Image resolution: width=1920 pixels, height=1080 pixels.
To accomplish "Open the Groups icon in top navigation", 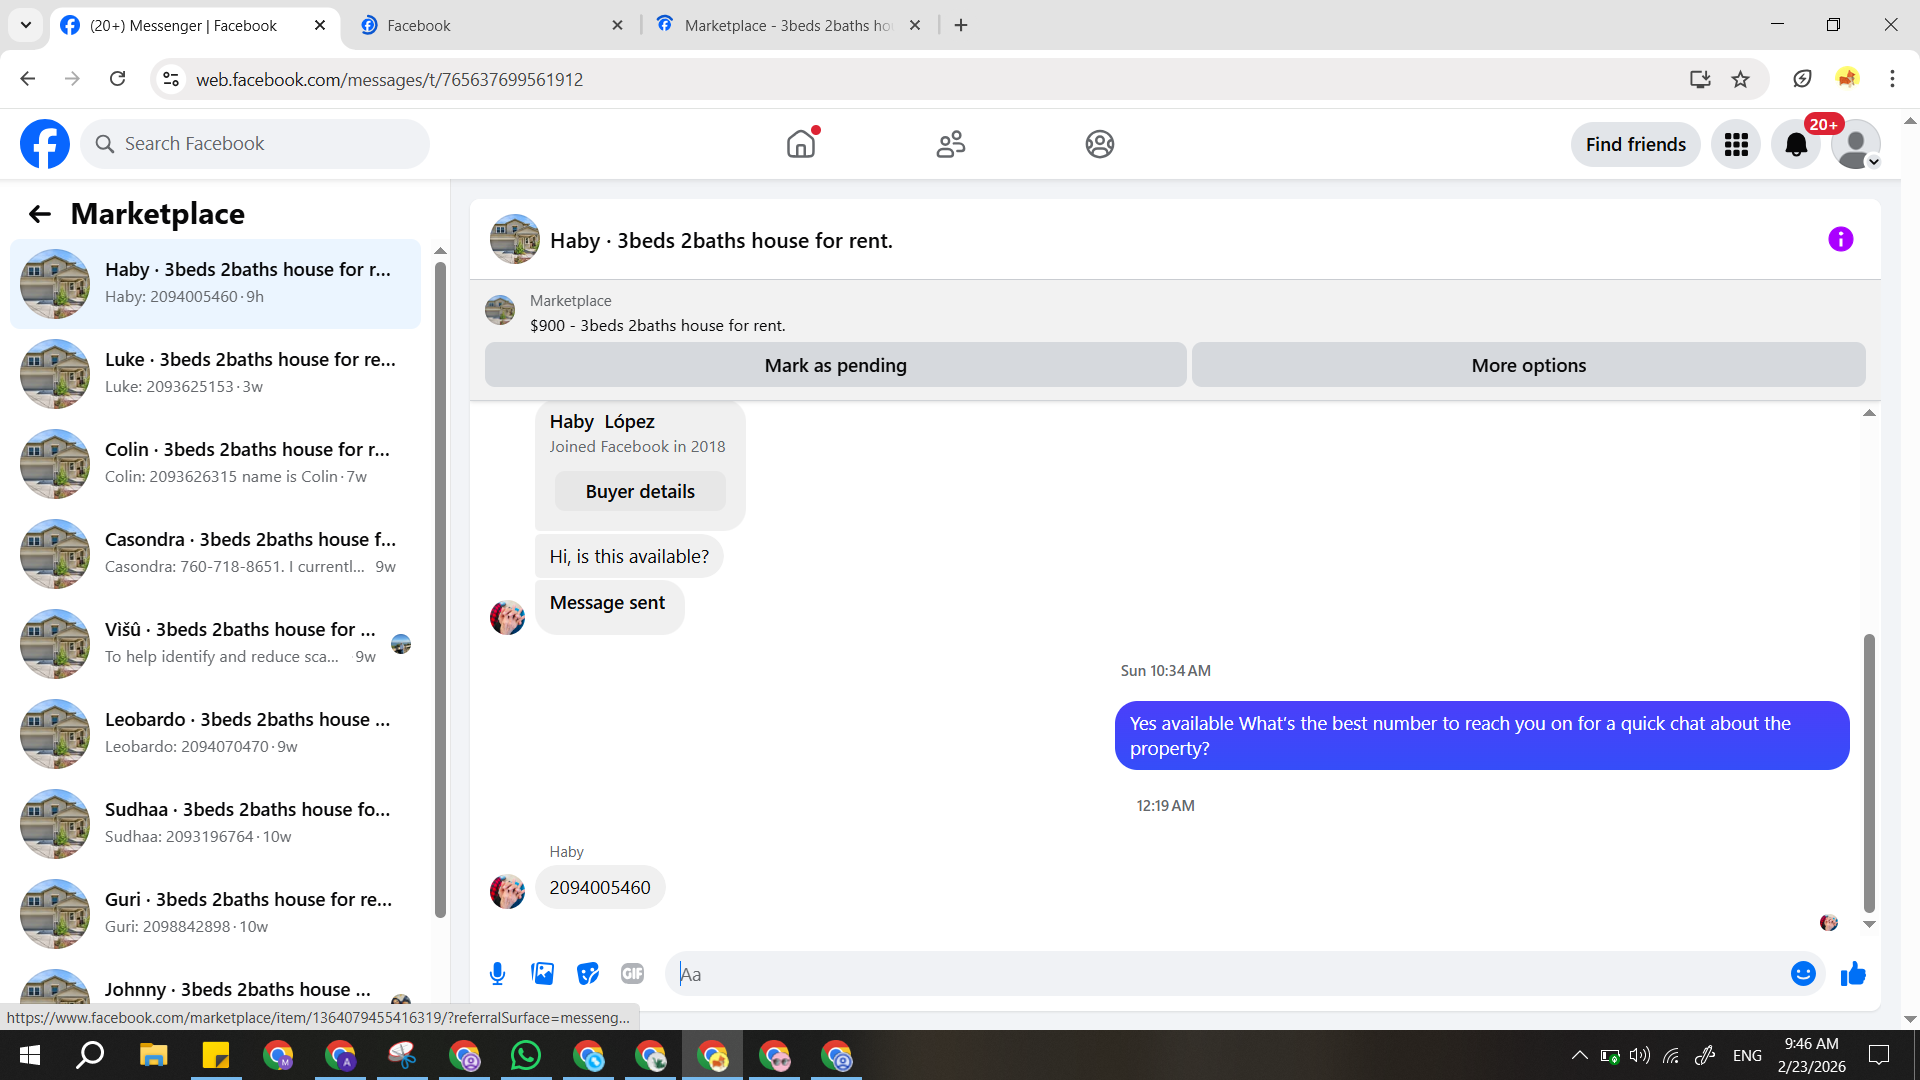I will 1100,144.
